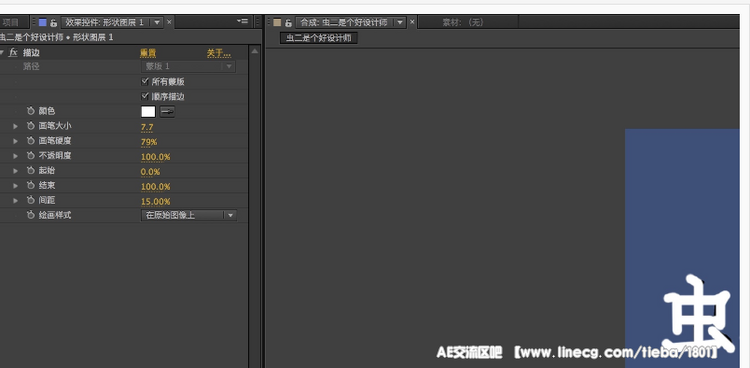Select the 描边 effect name
The image size is (750, 368).
31,53
